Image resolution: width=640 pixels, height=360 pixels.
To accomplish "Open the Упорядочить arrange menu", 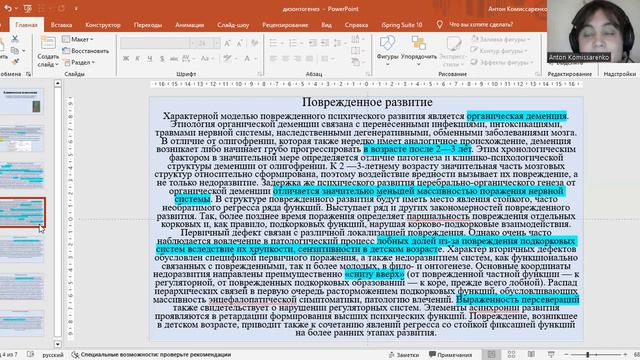I will click(419, 51).
